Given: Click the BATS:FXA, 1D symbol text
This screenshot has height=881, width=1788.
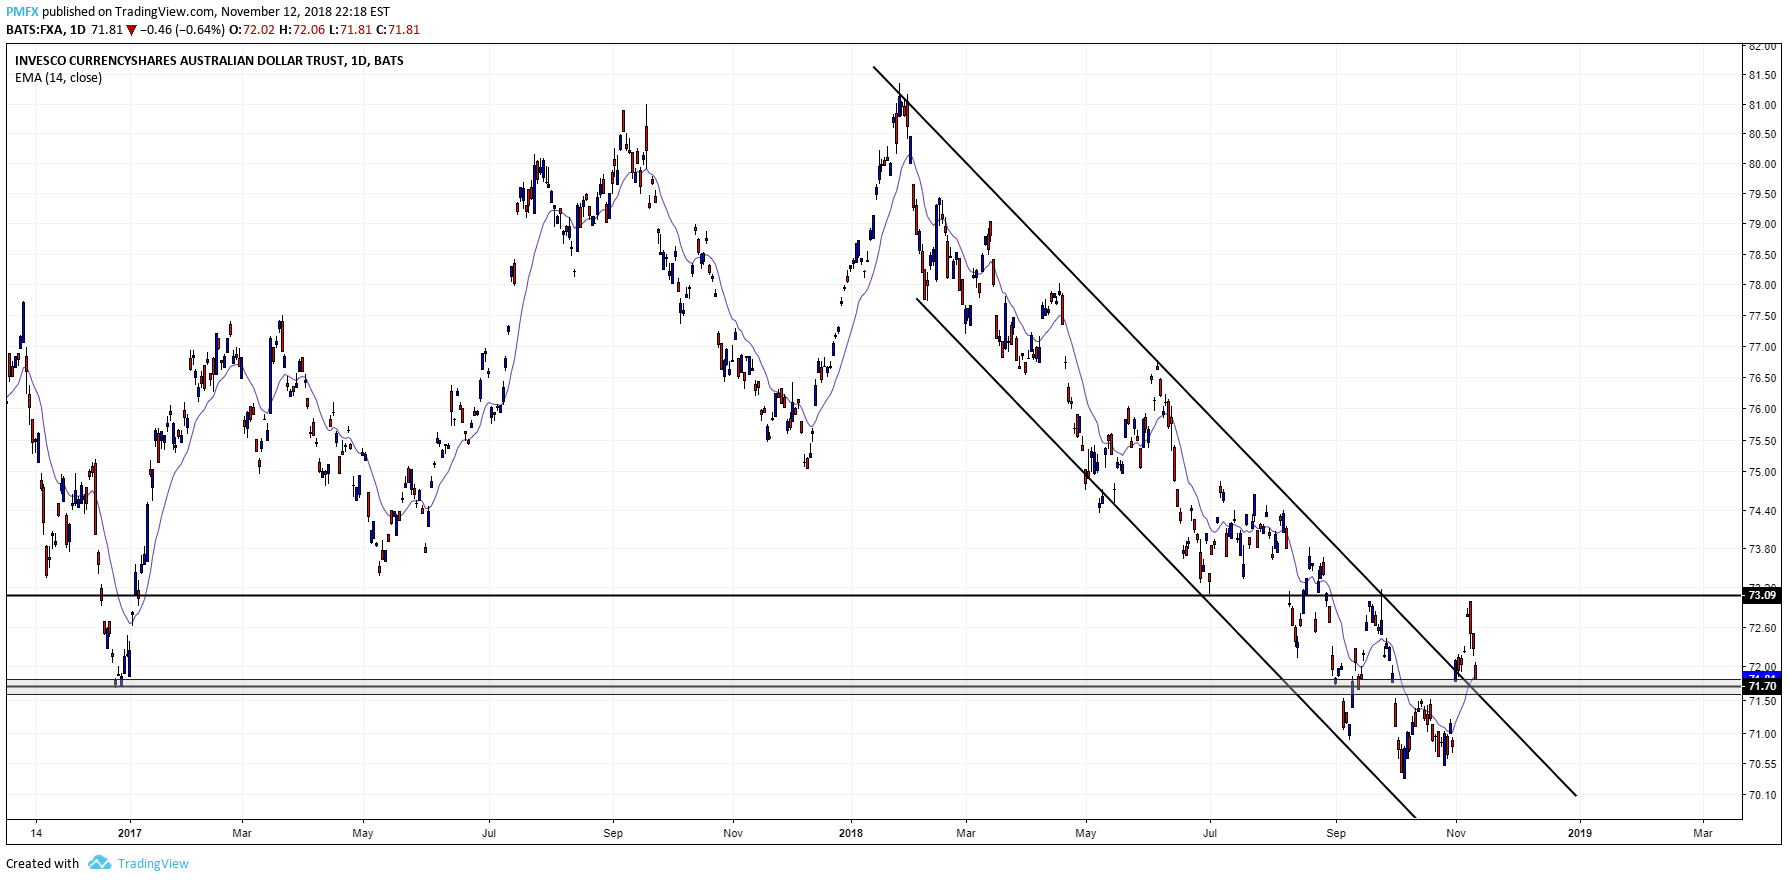Looking at the screenshot, I should (46, 30).
